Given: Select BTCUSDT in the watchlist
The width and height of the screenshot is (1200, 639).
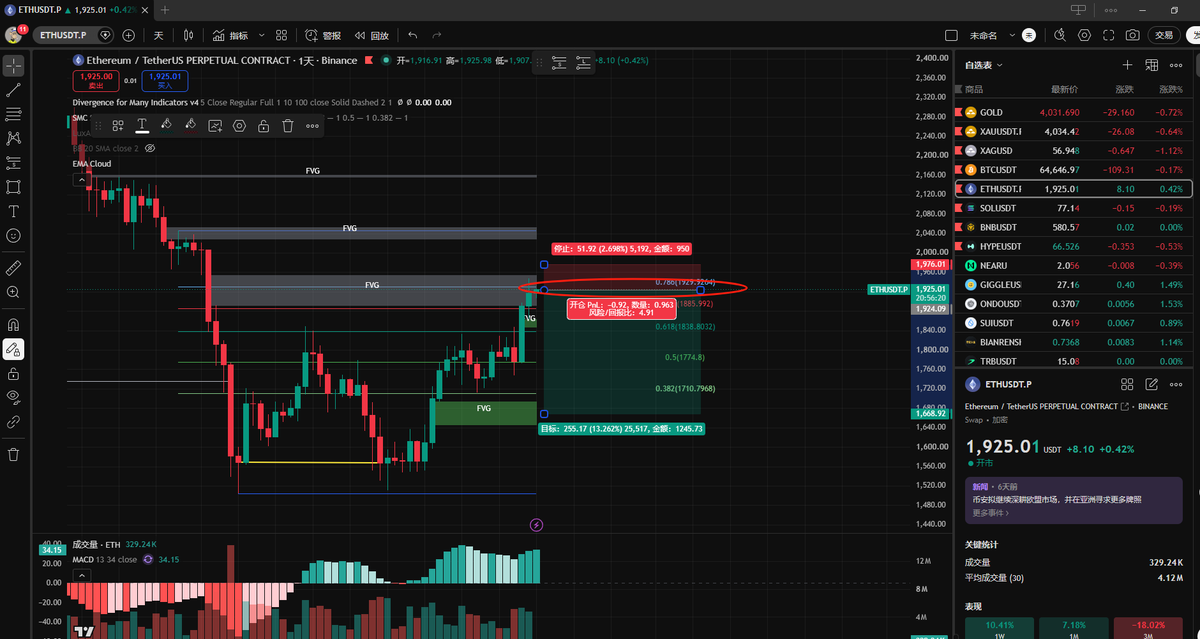Looking at the screenshot, I should tap(1073, 169).
